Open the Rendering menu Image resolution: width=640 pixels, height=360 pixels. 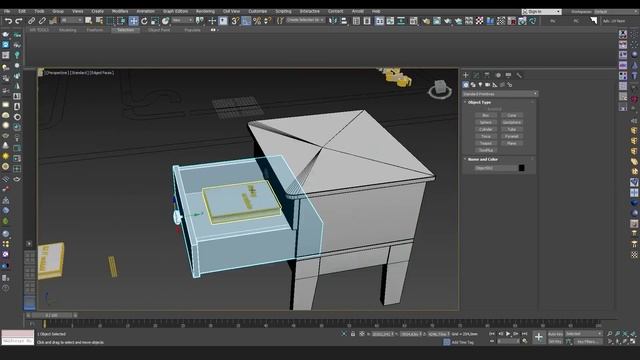[x=205, y=11]
